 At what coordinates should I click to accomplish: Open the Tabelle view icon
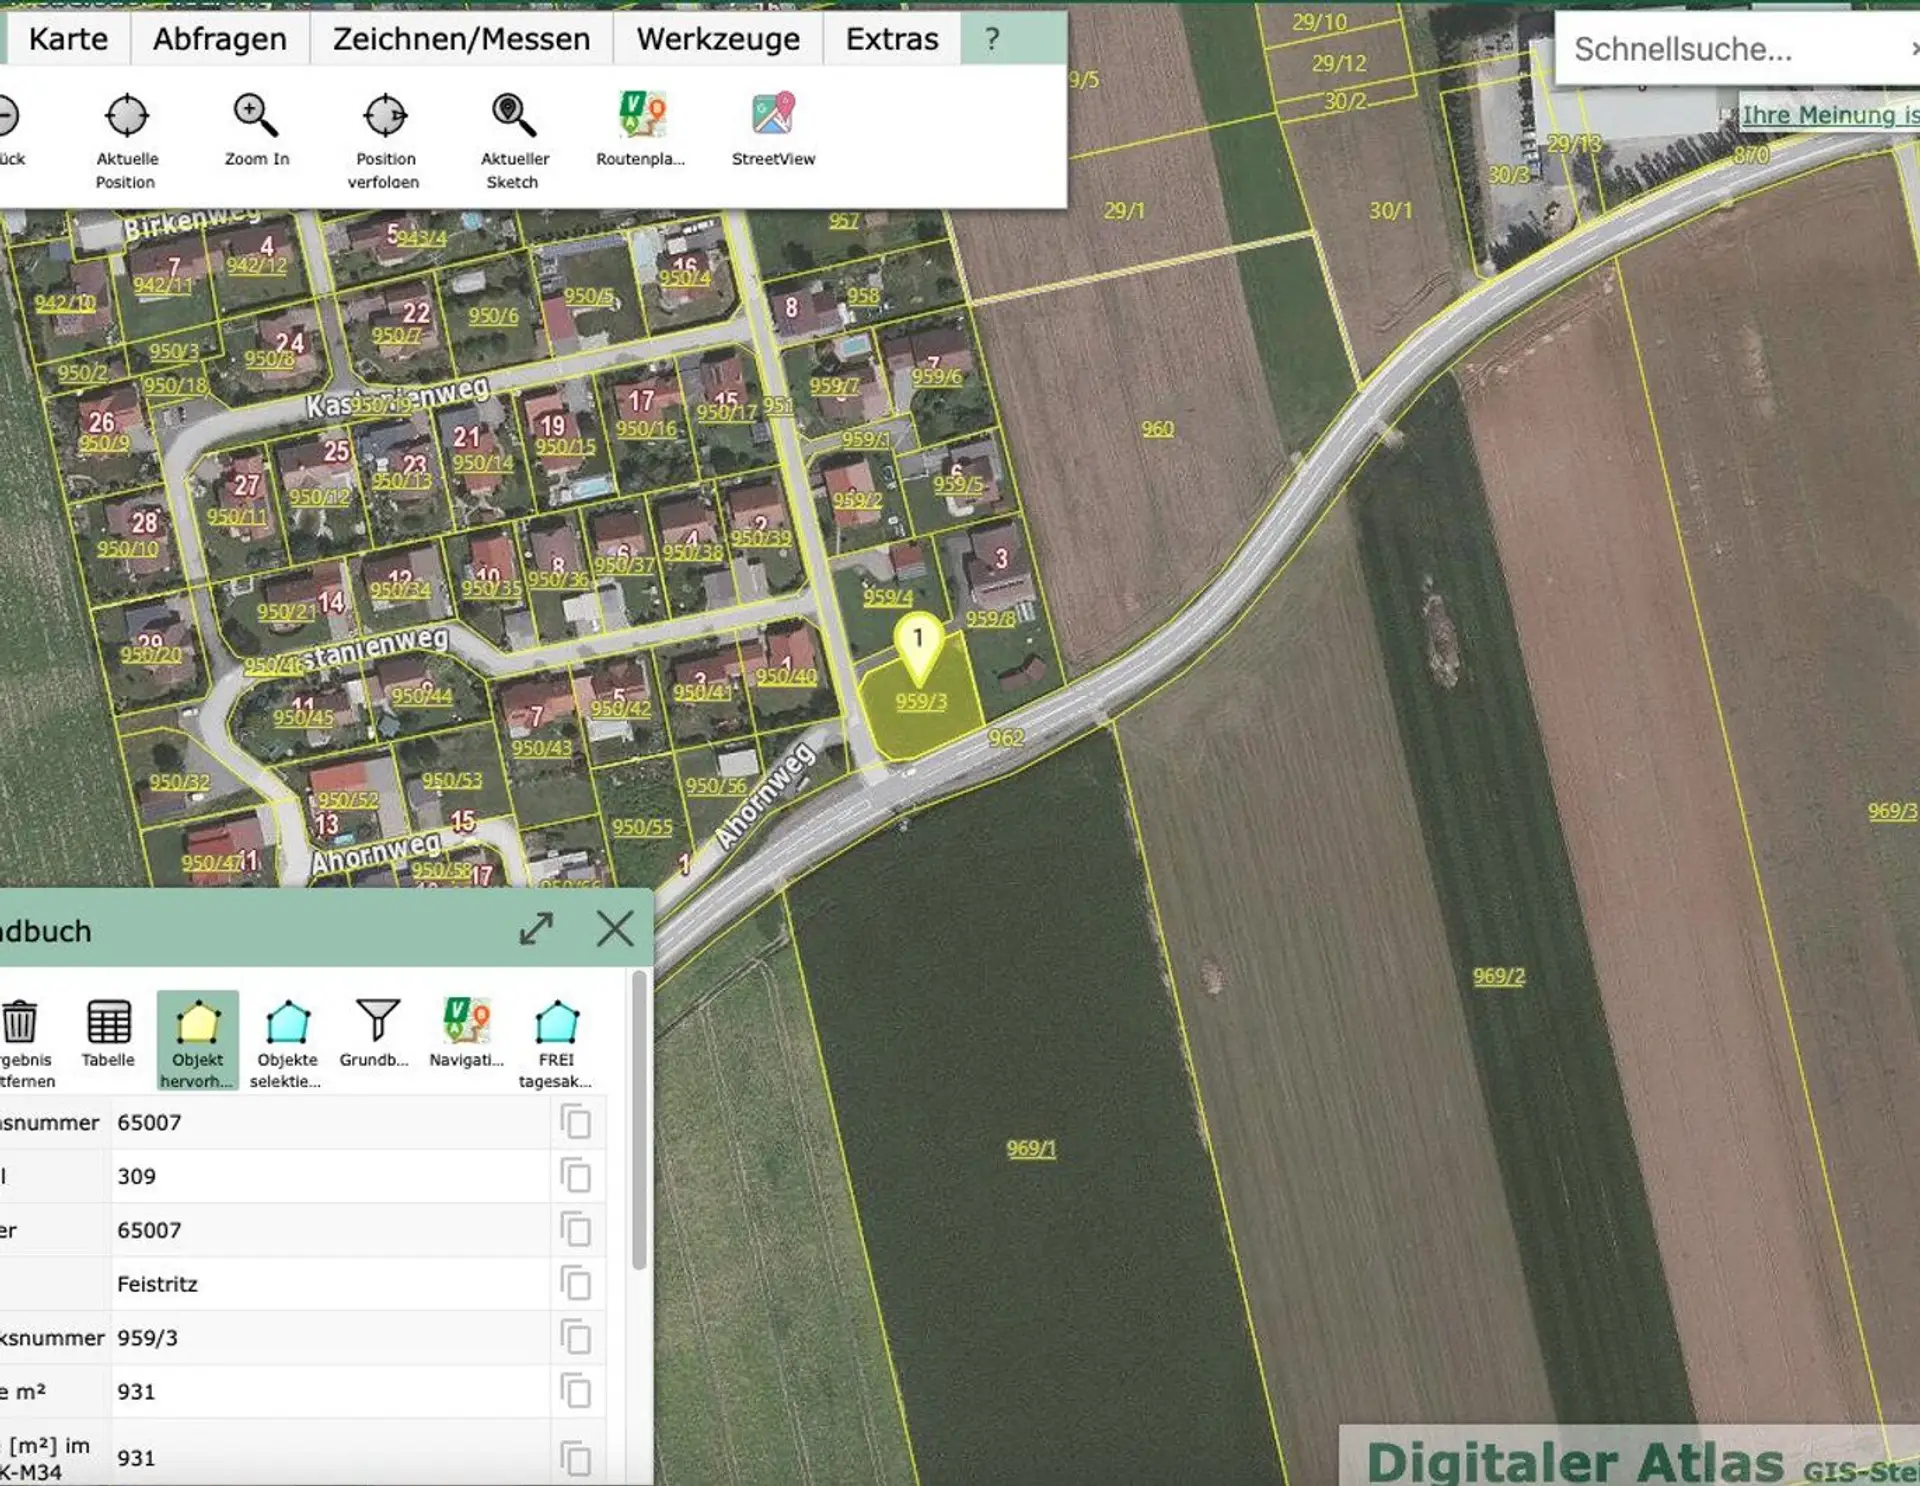tap(108, 1022)
